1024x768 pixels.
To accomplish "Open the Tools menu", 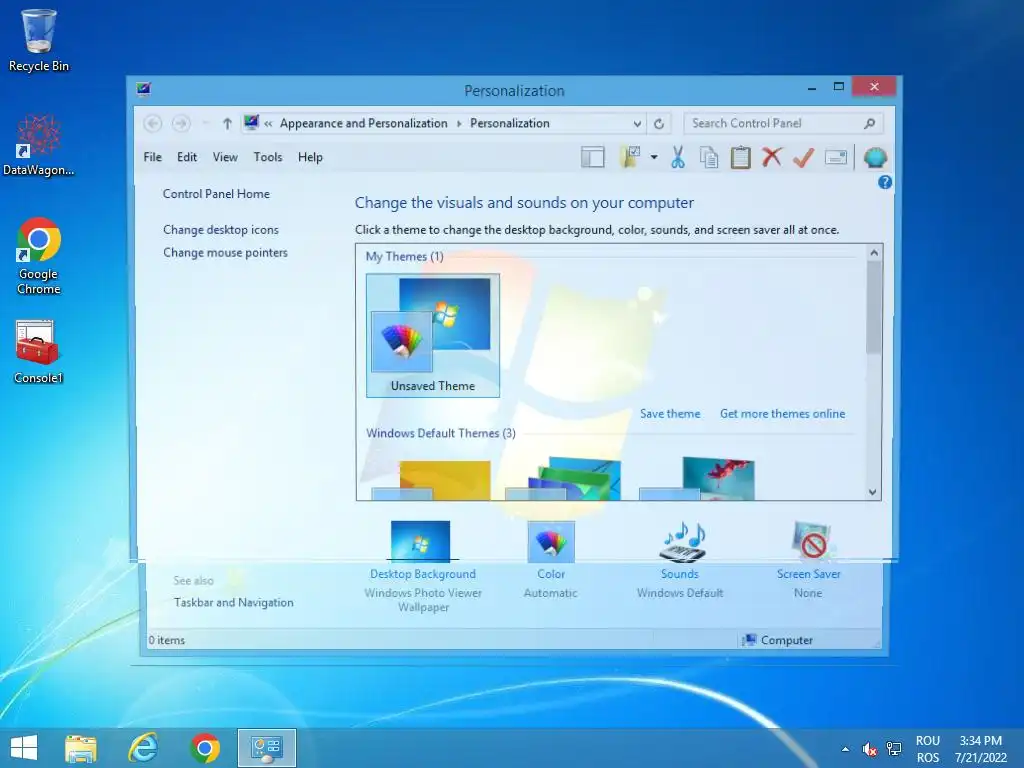I will point(268,157).
